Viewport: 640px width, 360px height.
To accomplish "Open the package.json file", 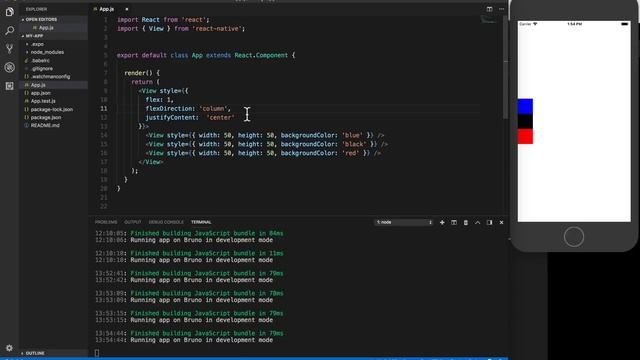I will [46, 117].
